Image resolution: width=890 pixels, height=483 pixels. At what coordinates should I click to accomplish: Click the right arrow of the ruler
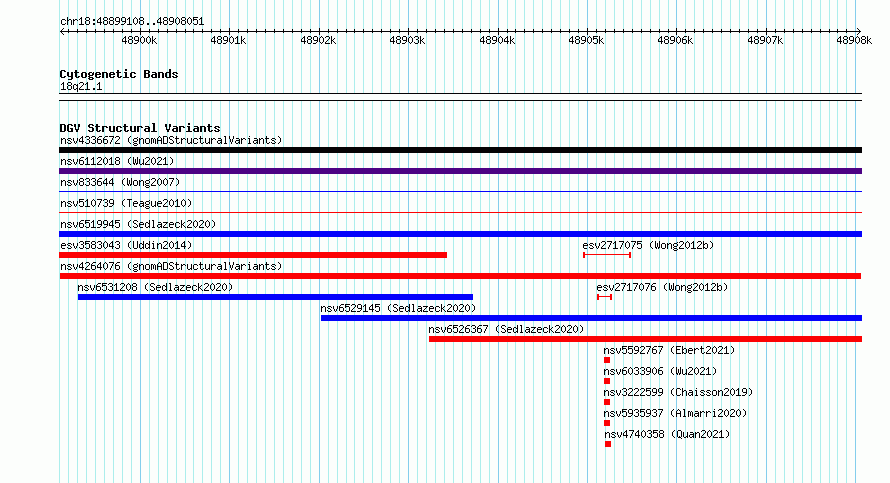[859, 31]
